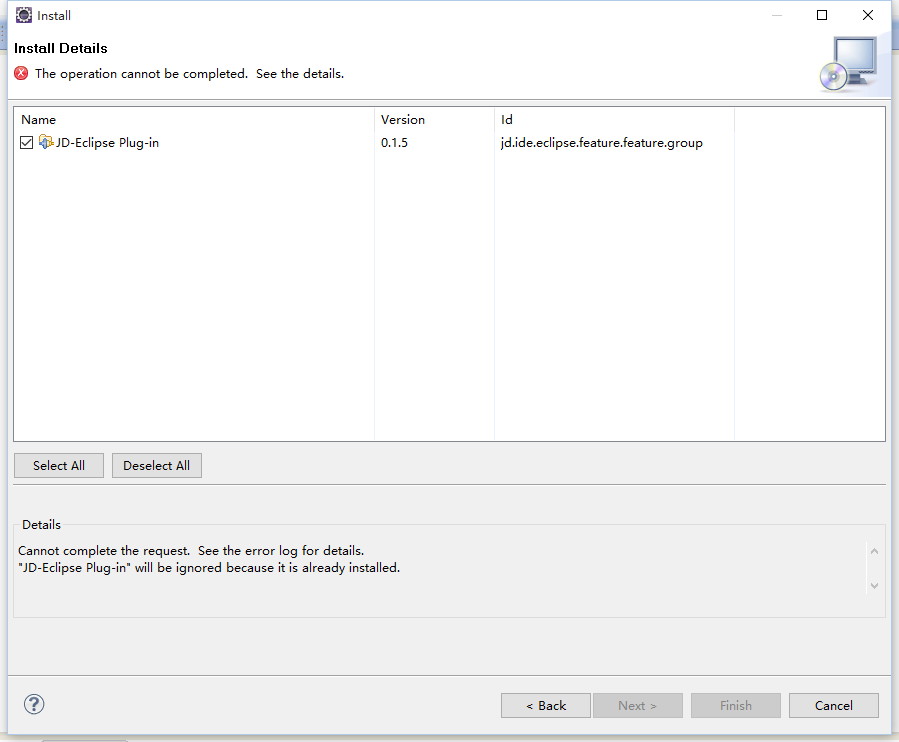
Task: Close the Install dialog window
Action: click(868, 15)
